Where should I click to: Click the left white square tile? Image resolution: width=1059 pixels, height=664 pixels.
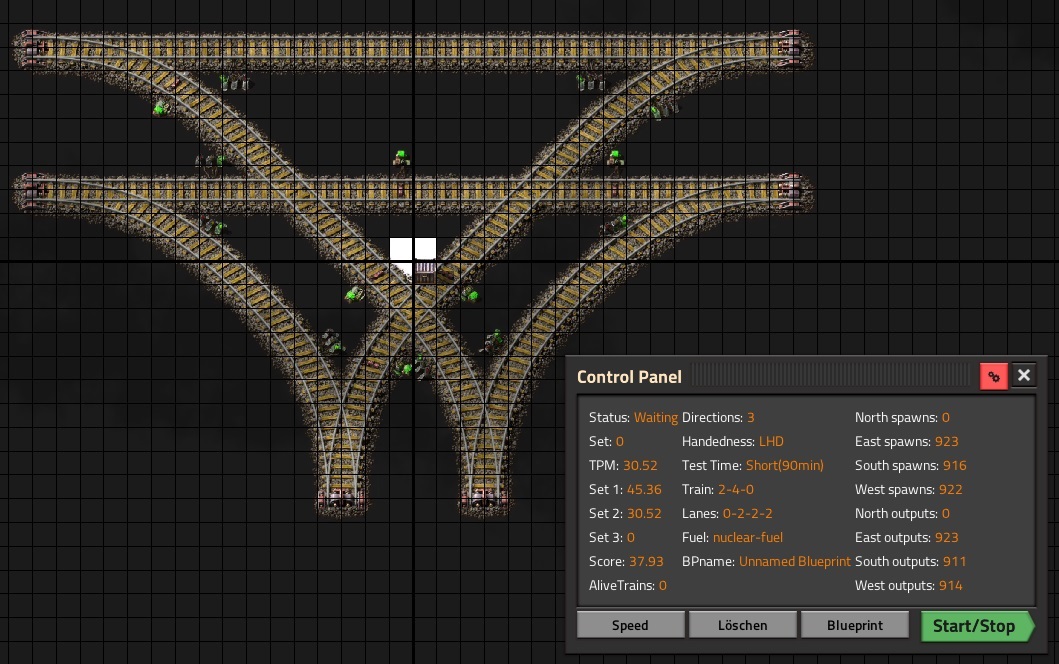tap(401, 249)
